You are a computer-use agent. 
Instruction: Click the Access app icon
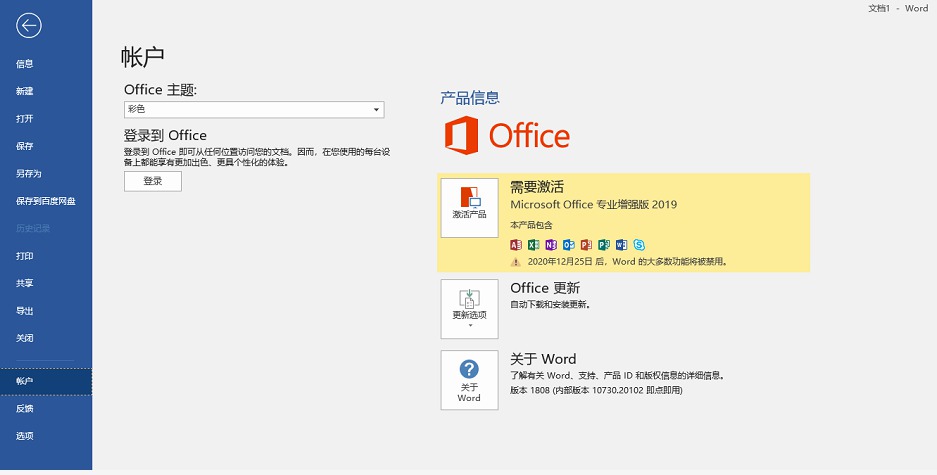point(516,244)
